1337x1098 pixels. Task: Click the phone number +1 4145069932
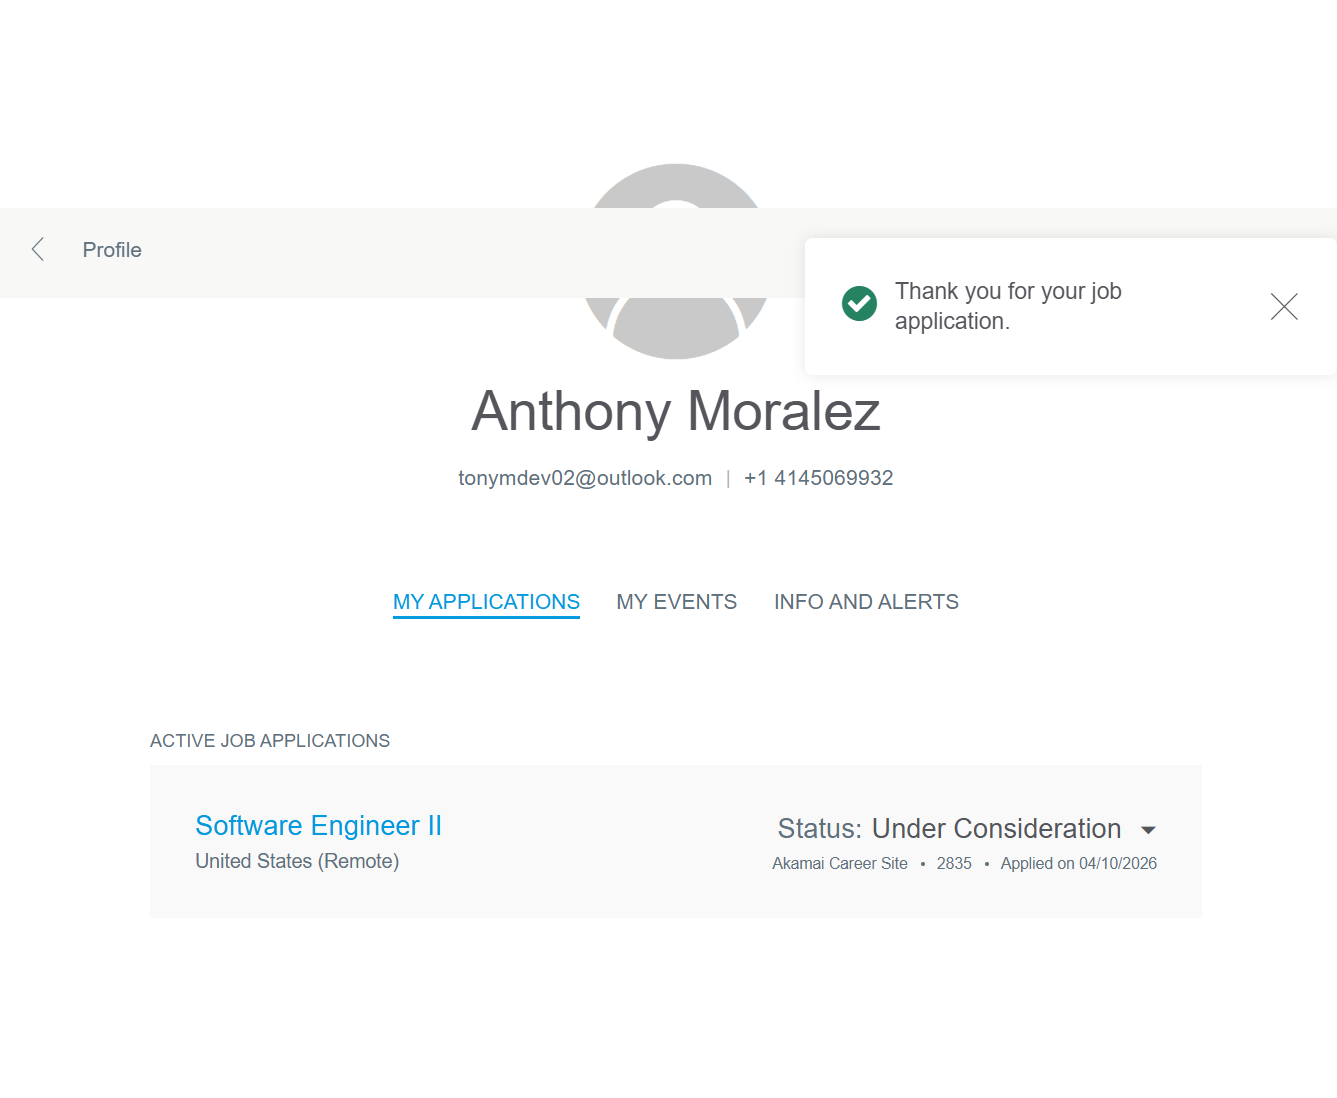(x=818, y=478)
